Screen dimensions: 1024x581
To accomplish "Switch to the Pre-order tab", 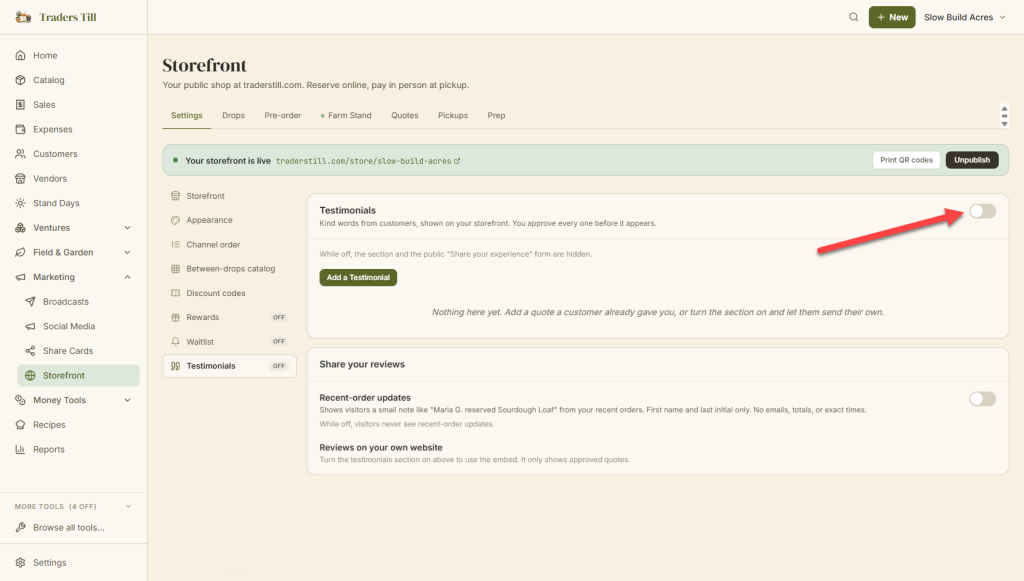I will [283, 116].
